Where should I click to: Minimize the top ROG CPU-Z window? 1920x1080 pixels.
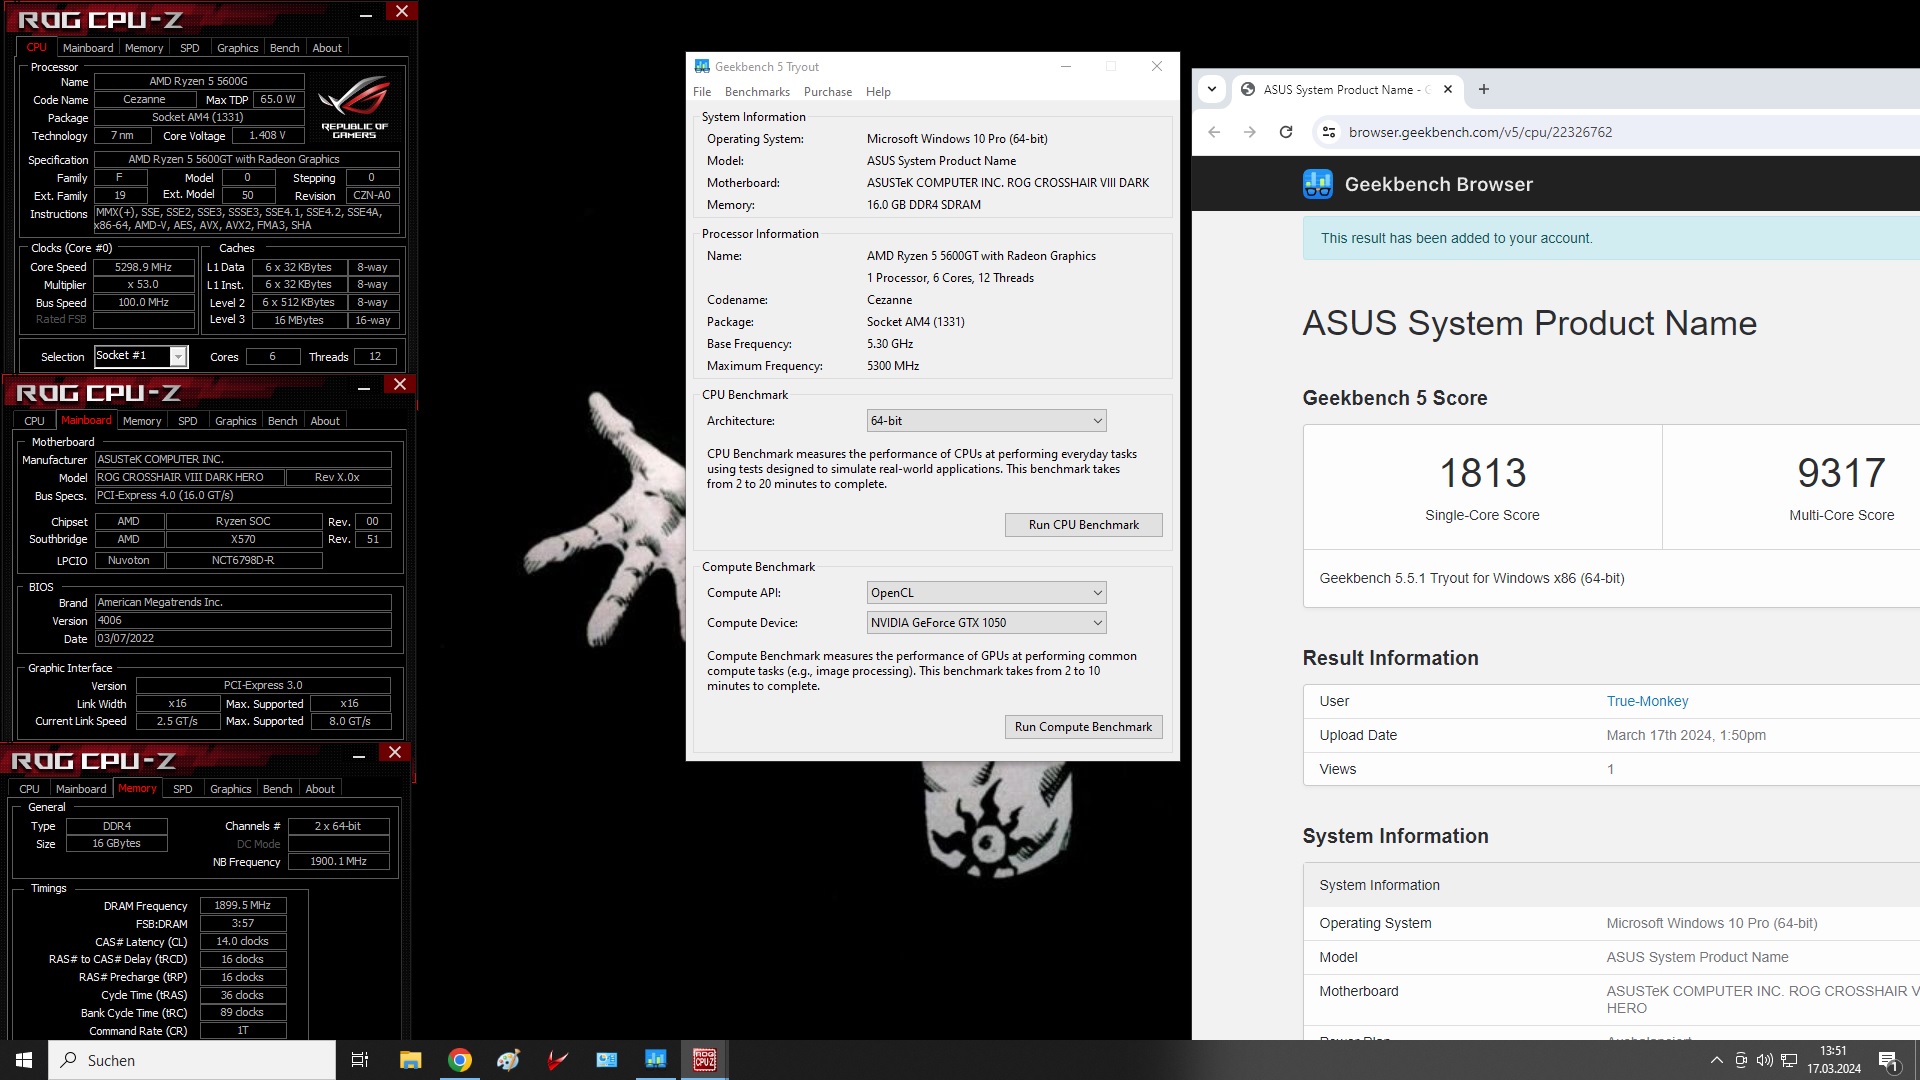[x=366, y=15]
